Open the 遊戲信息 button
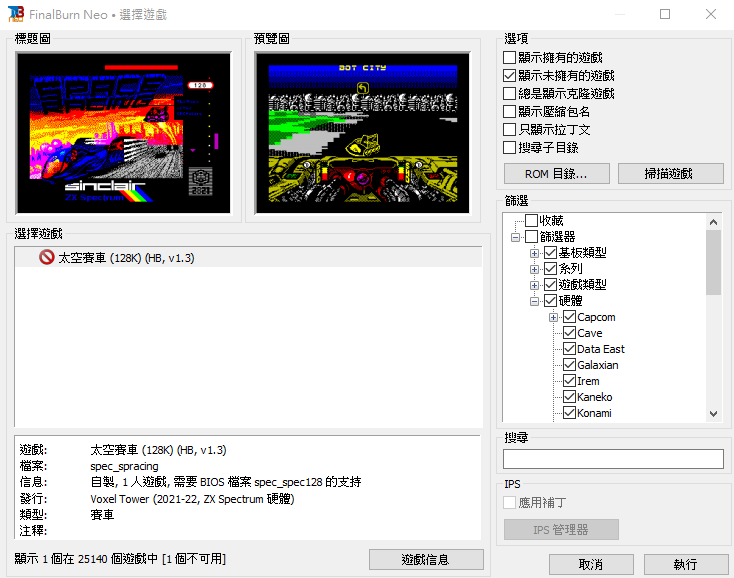 426,559
